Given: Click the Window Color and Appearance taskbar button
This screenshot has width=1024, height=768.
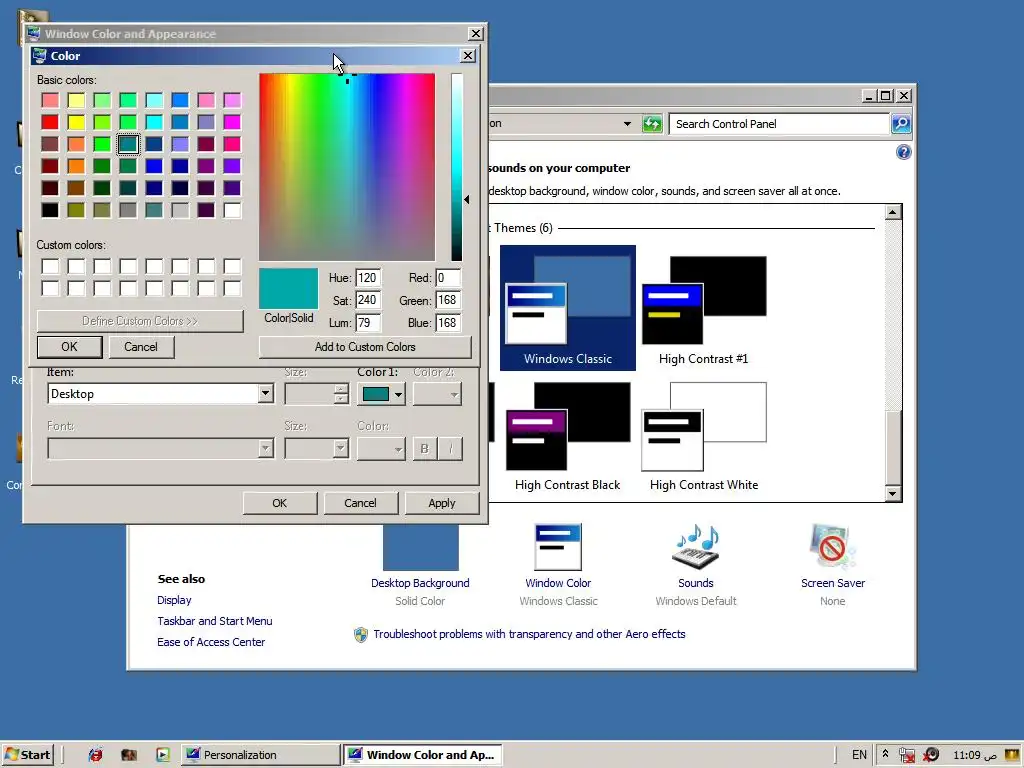Looking at the screenshot, I should click(423, 754).
